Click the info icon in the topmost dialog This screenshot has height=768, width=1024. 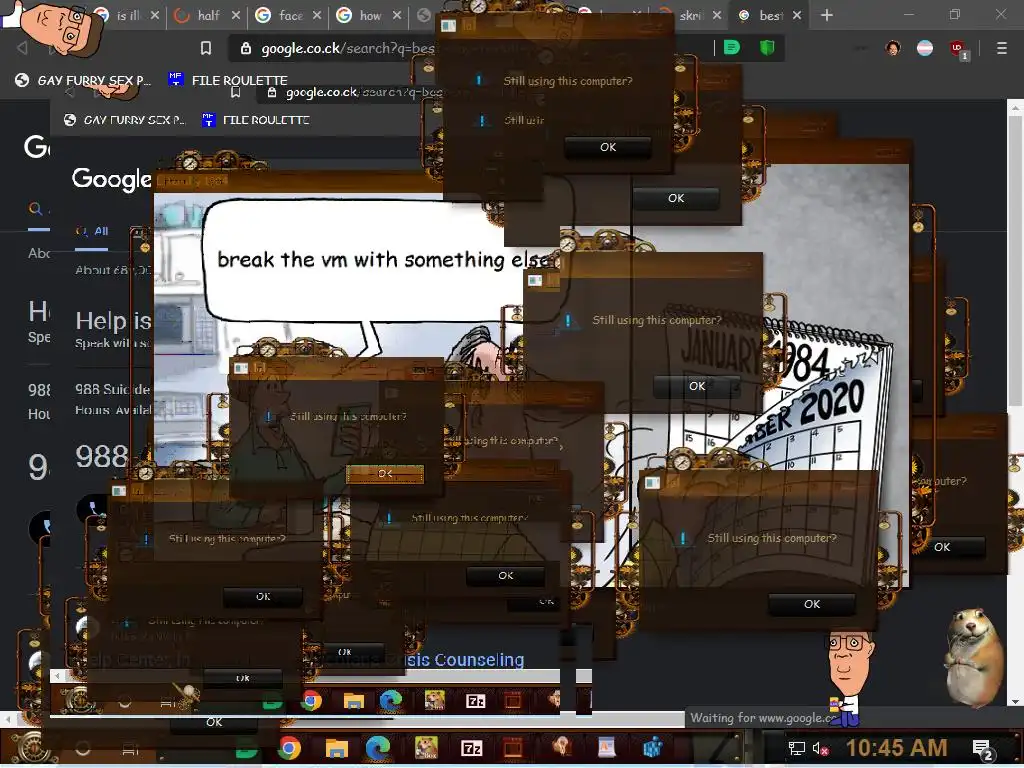pyautogui.click(x=479, y=80)
